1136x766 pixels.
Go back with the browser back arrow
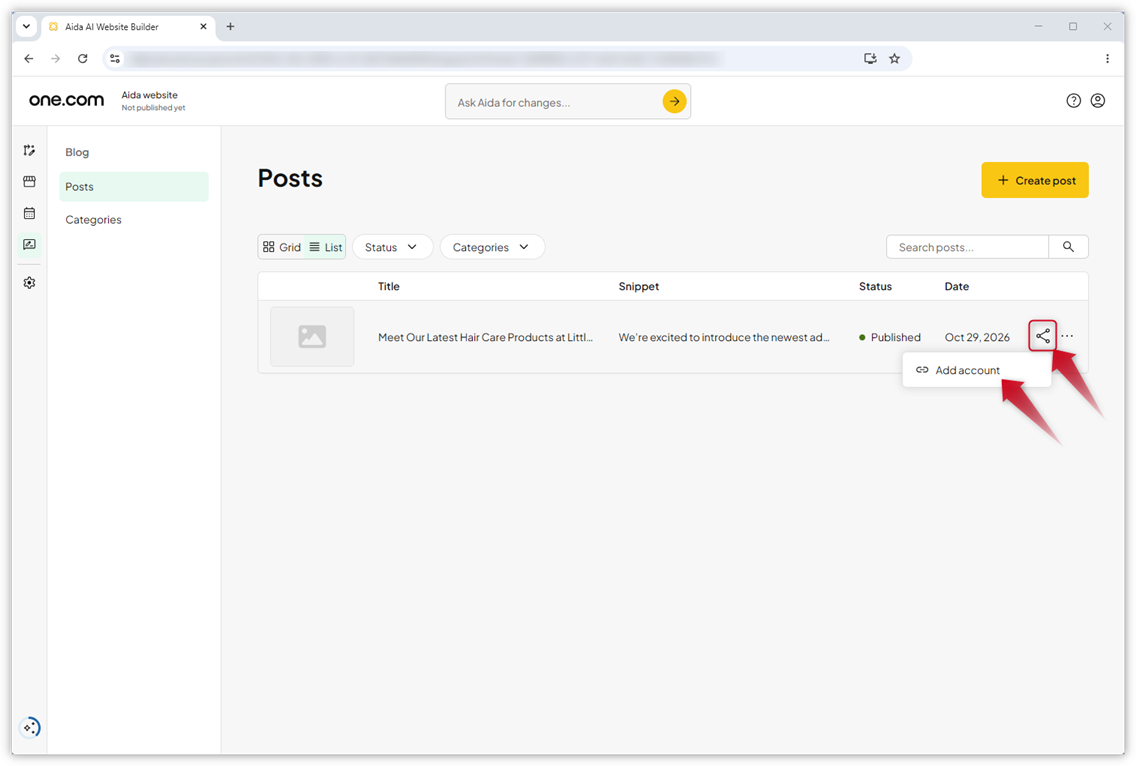pos(28,59)
